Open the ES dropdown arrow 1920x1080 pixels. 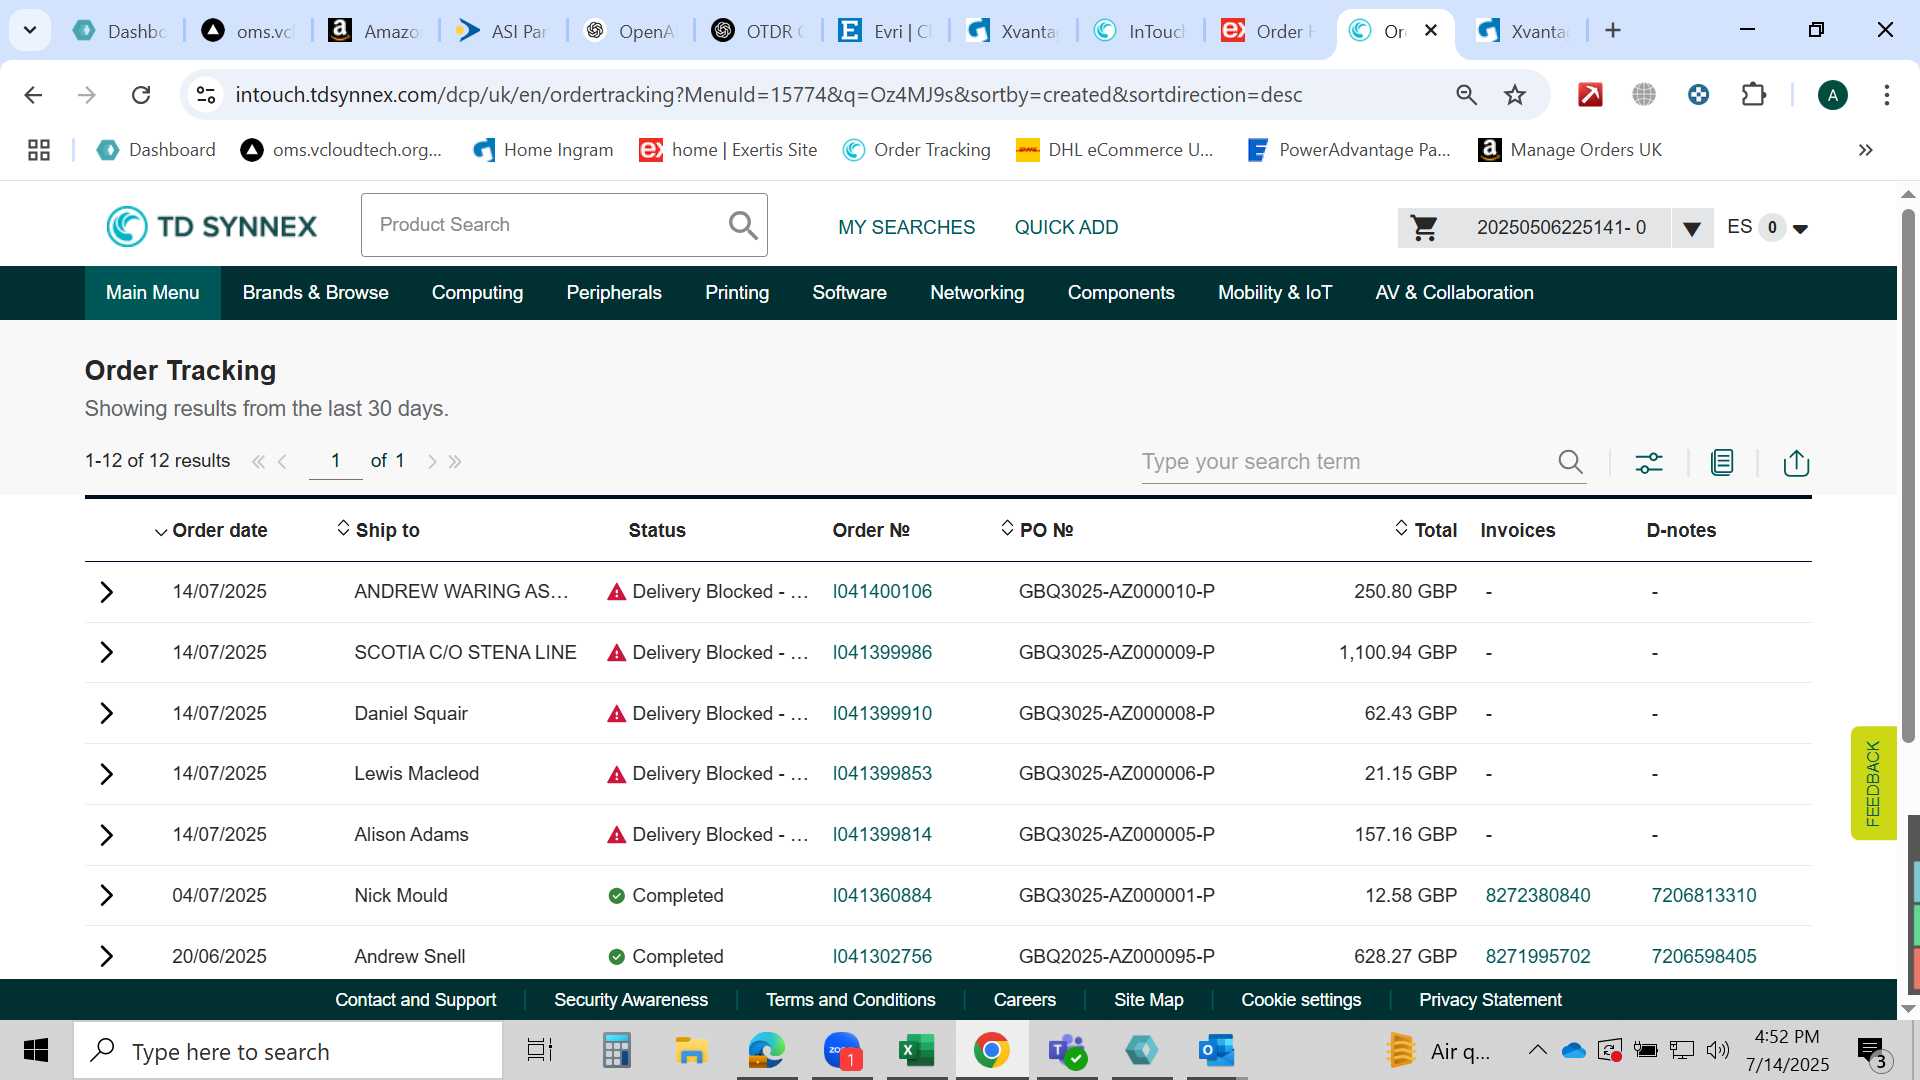1800,229
